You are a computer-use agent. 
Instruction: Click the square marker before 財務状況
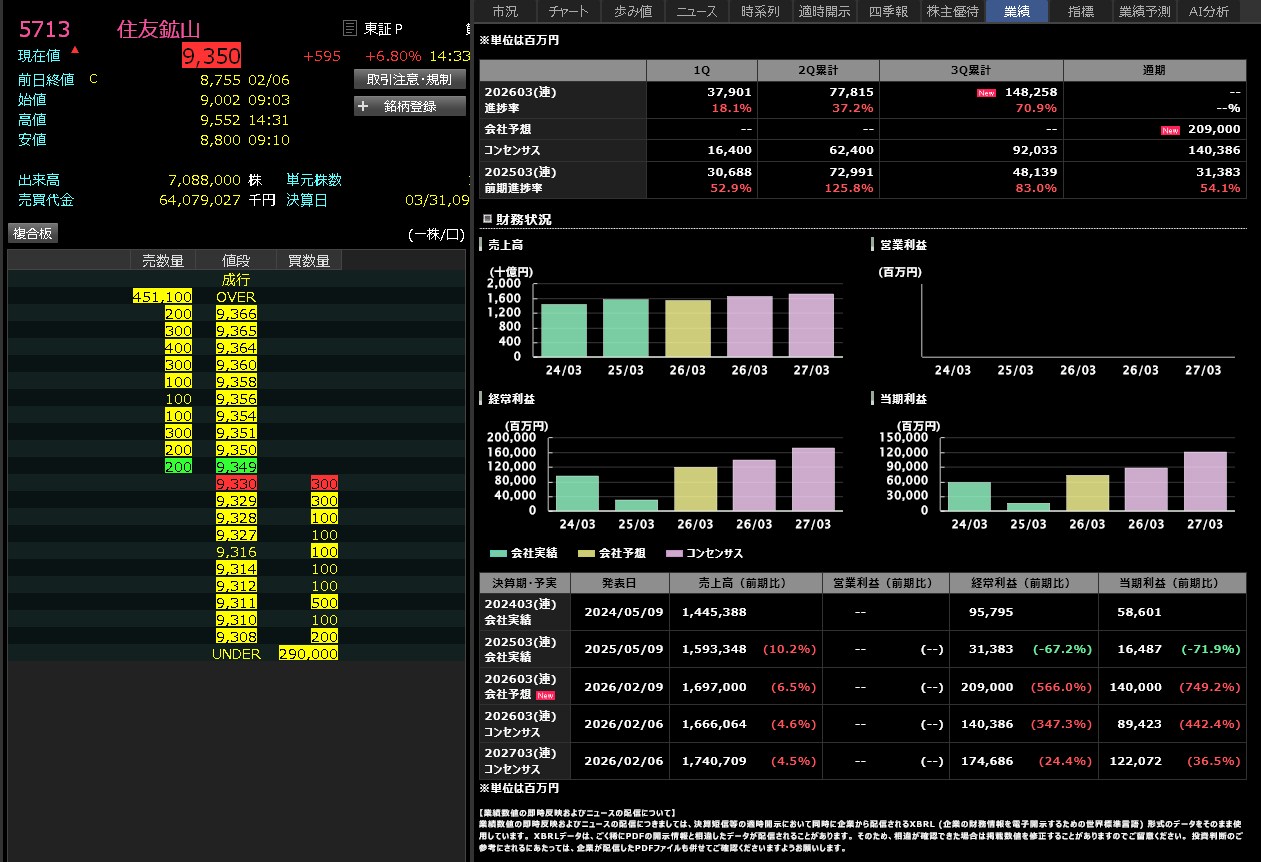tap(487, 219)
